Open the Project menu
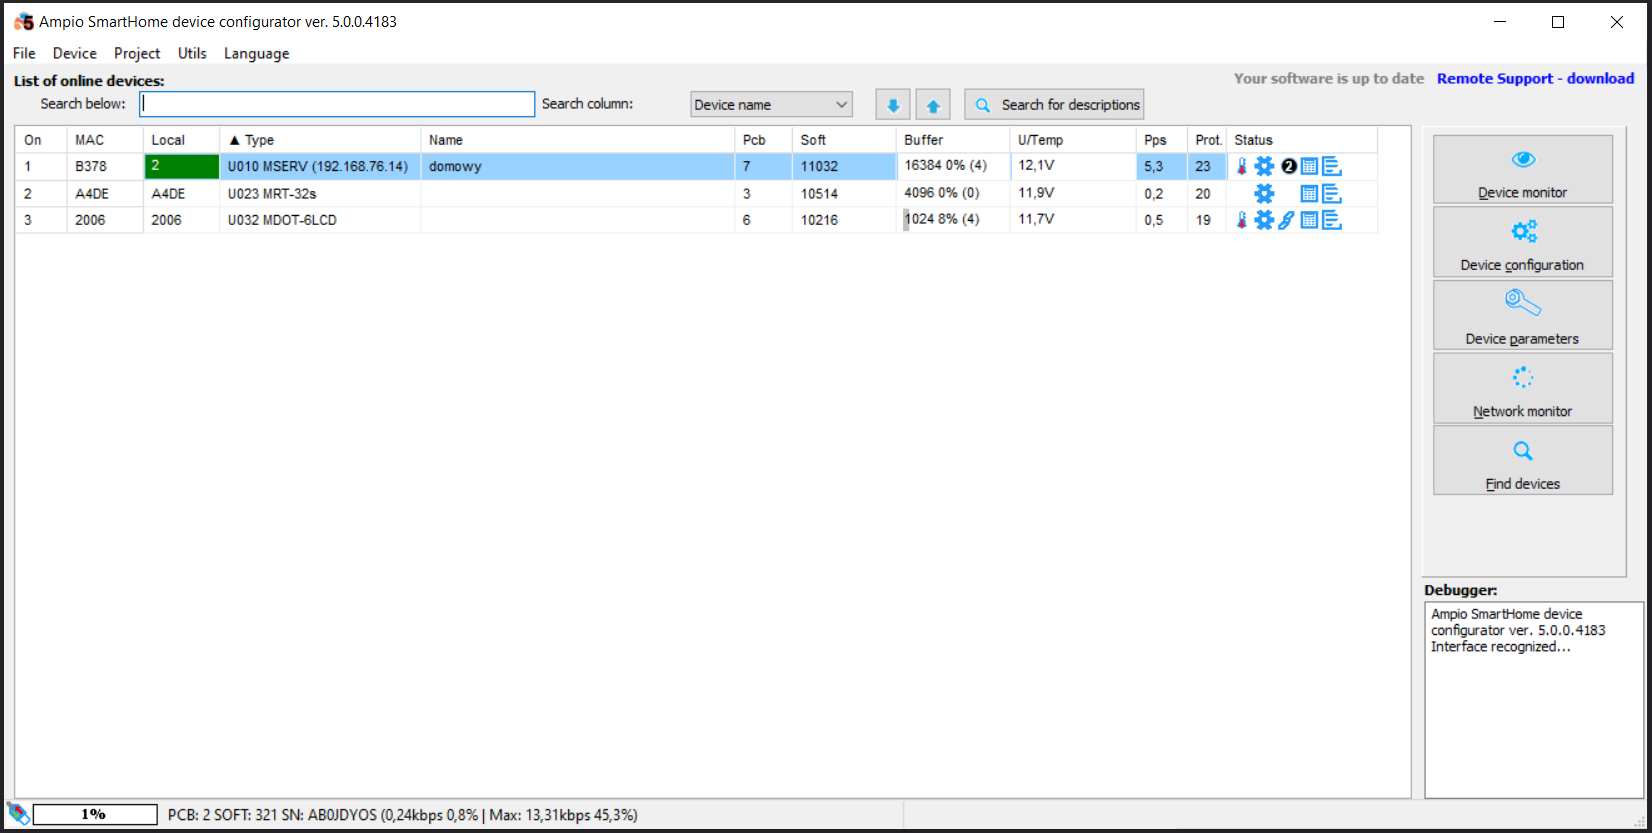1652x833 pixels. 137,54
